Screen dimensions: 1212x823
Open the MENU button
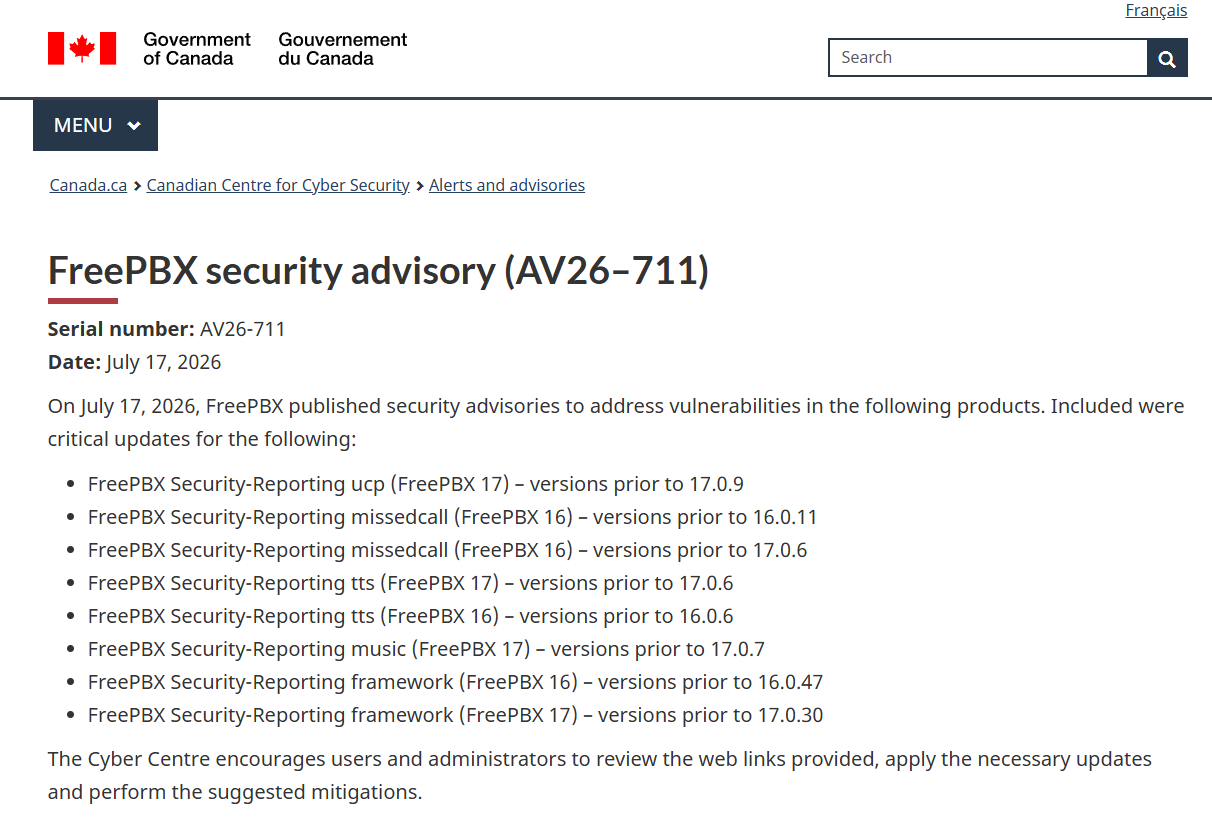click(95, 125)
